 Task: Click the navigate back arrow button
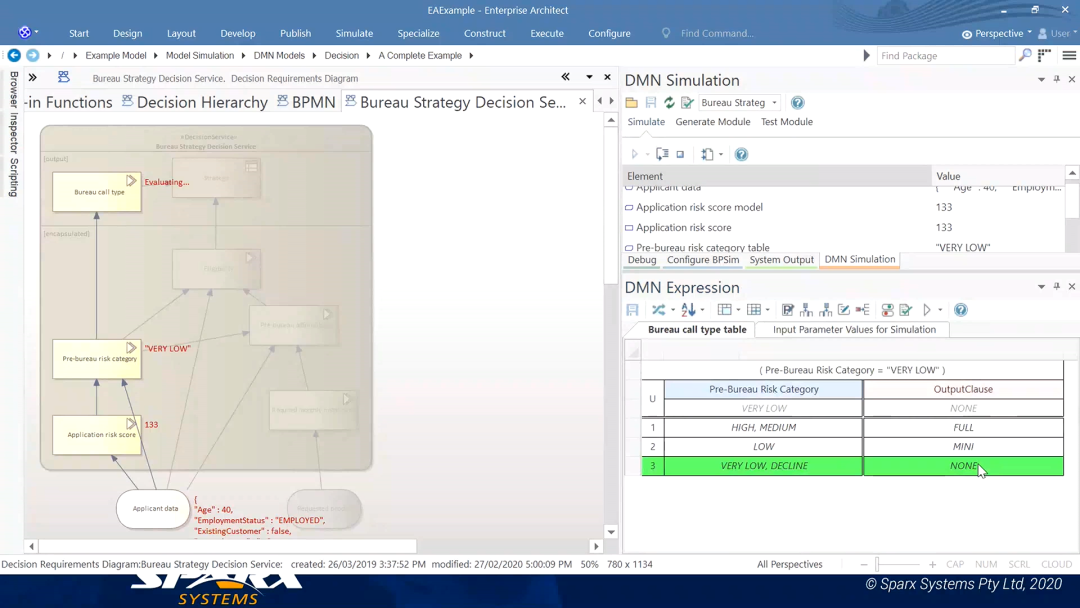[14, 55]
